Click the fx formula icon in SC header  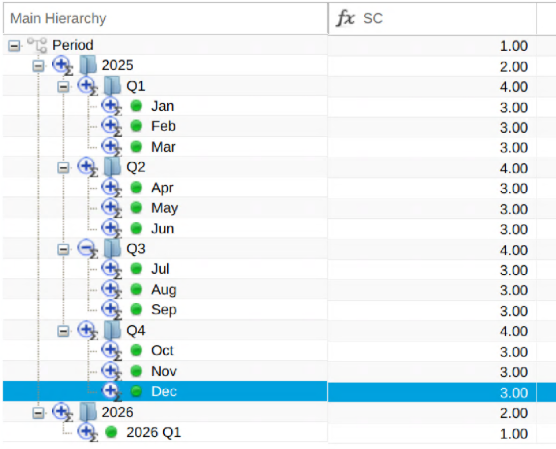[x=345, y=18]
